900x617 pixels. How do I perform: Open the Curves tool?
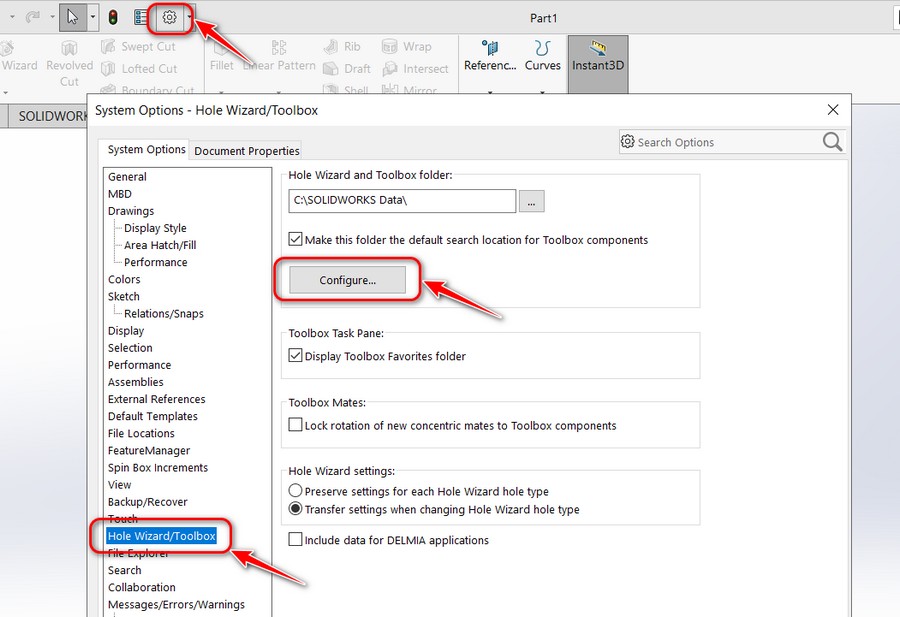(x=542, y=56)
